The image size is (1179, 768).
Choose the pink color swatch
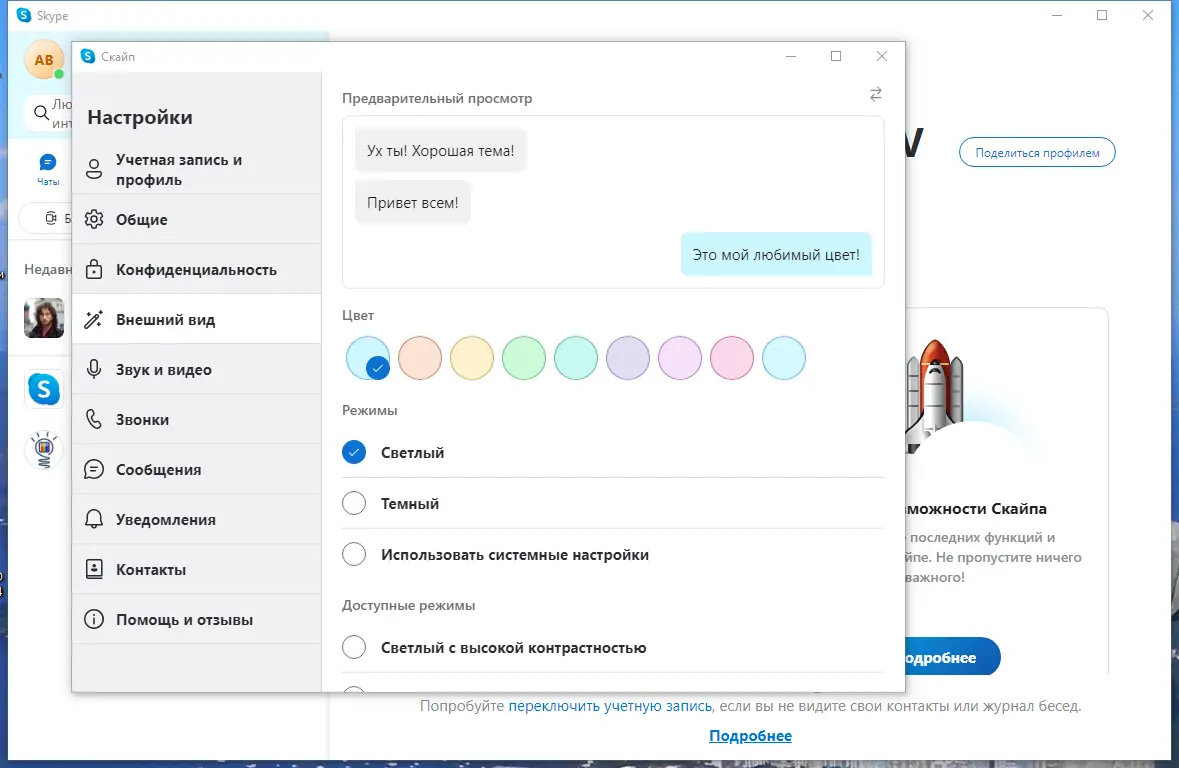pyautogui.click(x=732, y=358)
